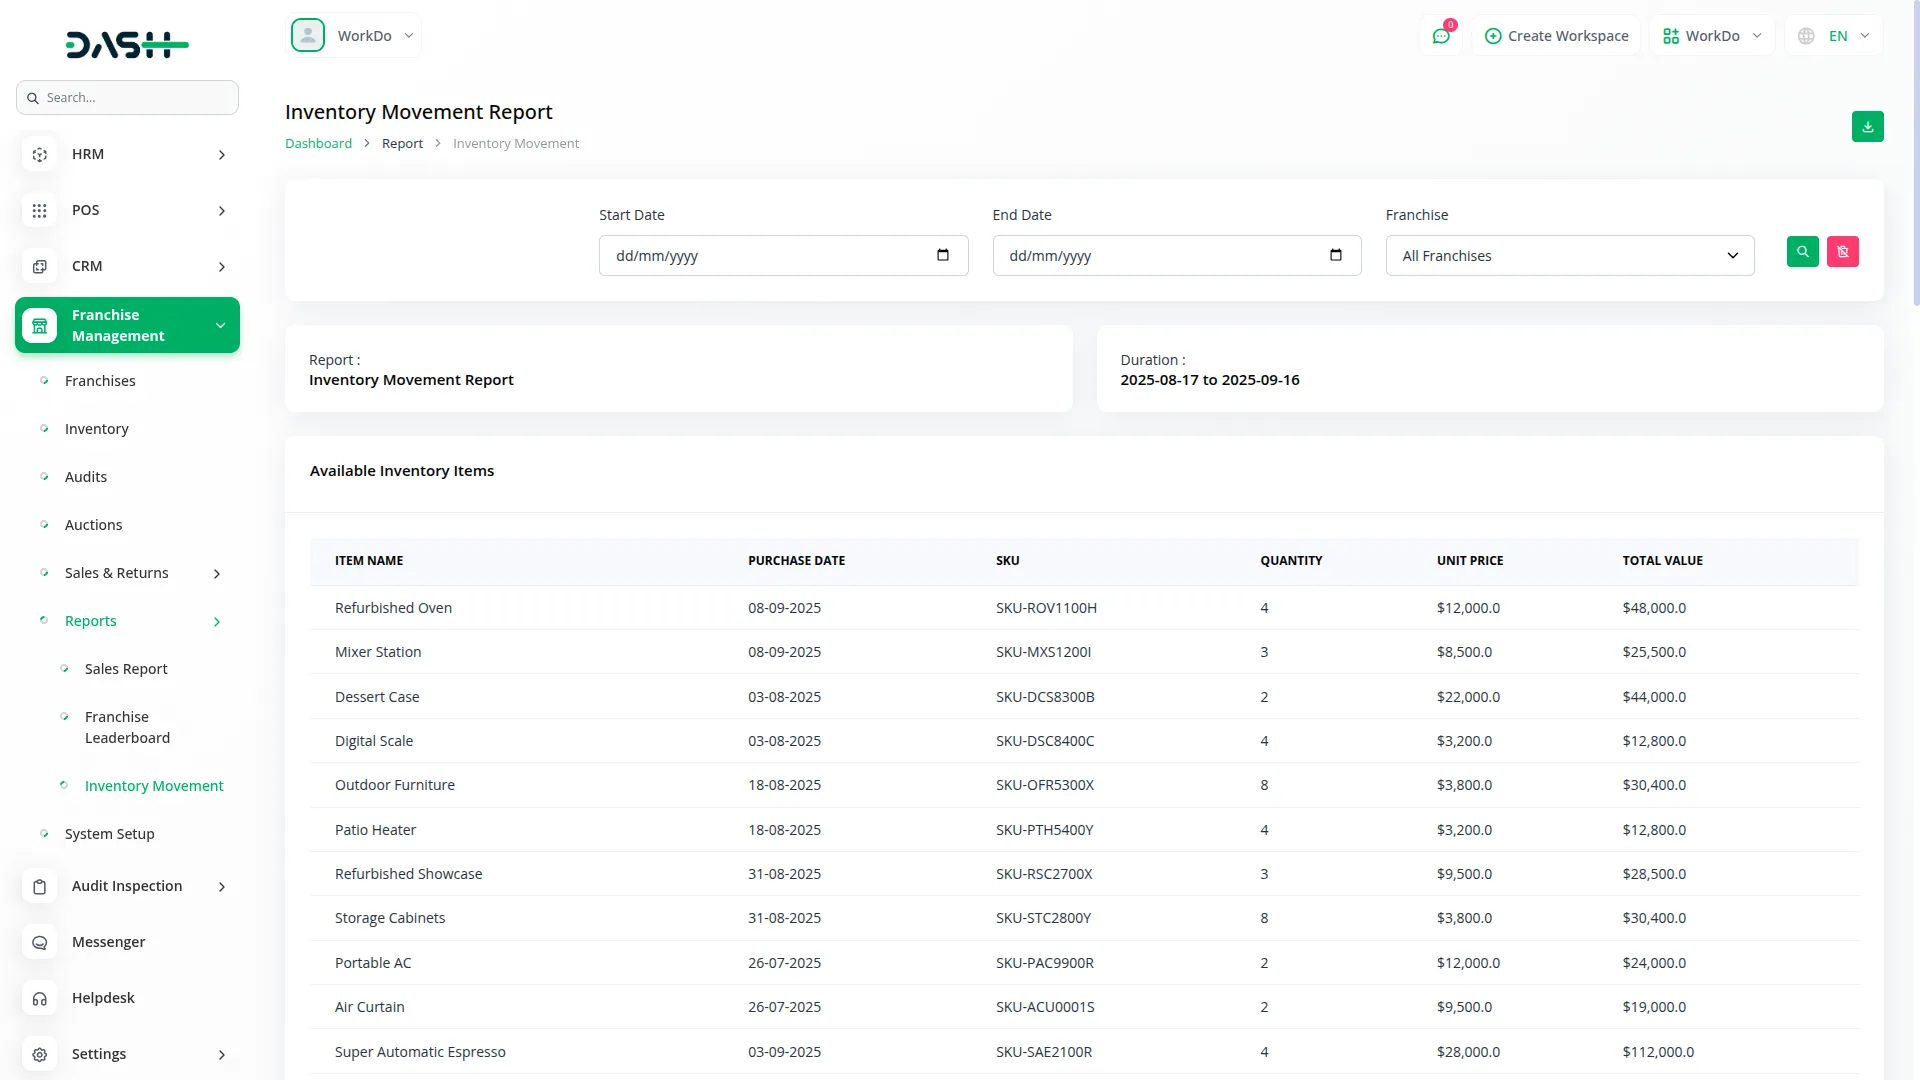Click the green search filter icon
The height and width of the screenshot is (1080, 1920).
(x=1802, y=252)
